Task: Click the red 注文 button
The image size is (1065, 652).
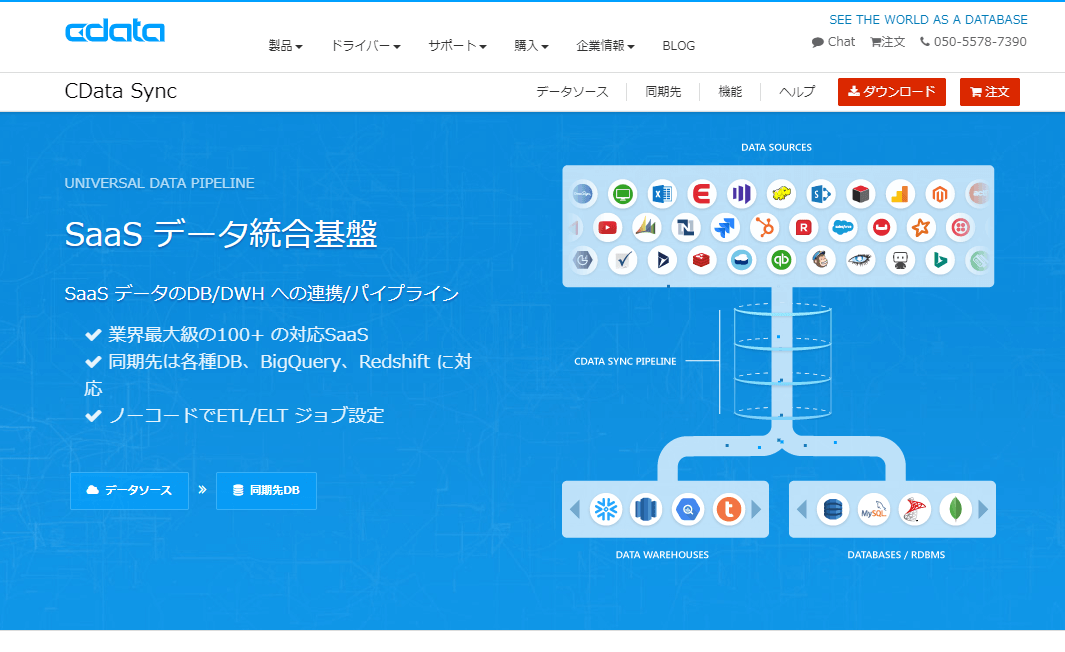Action: click(990, 92)
